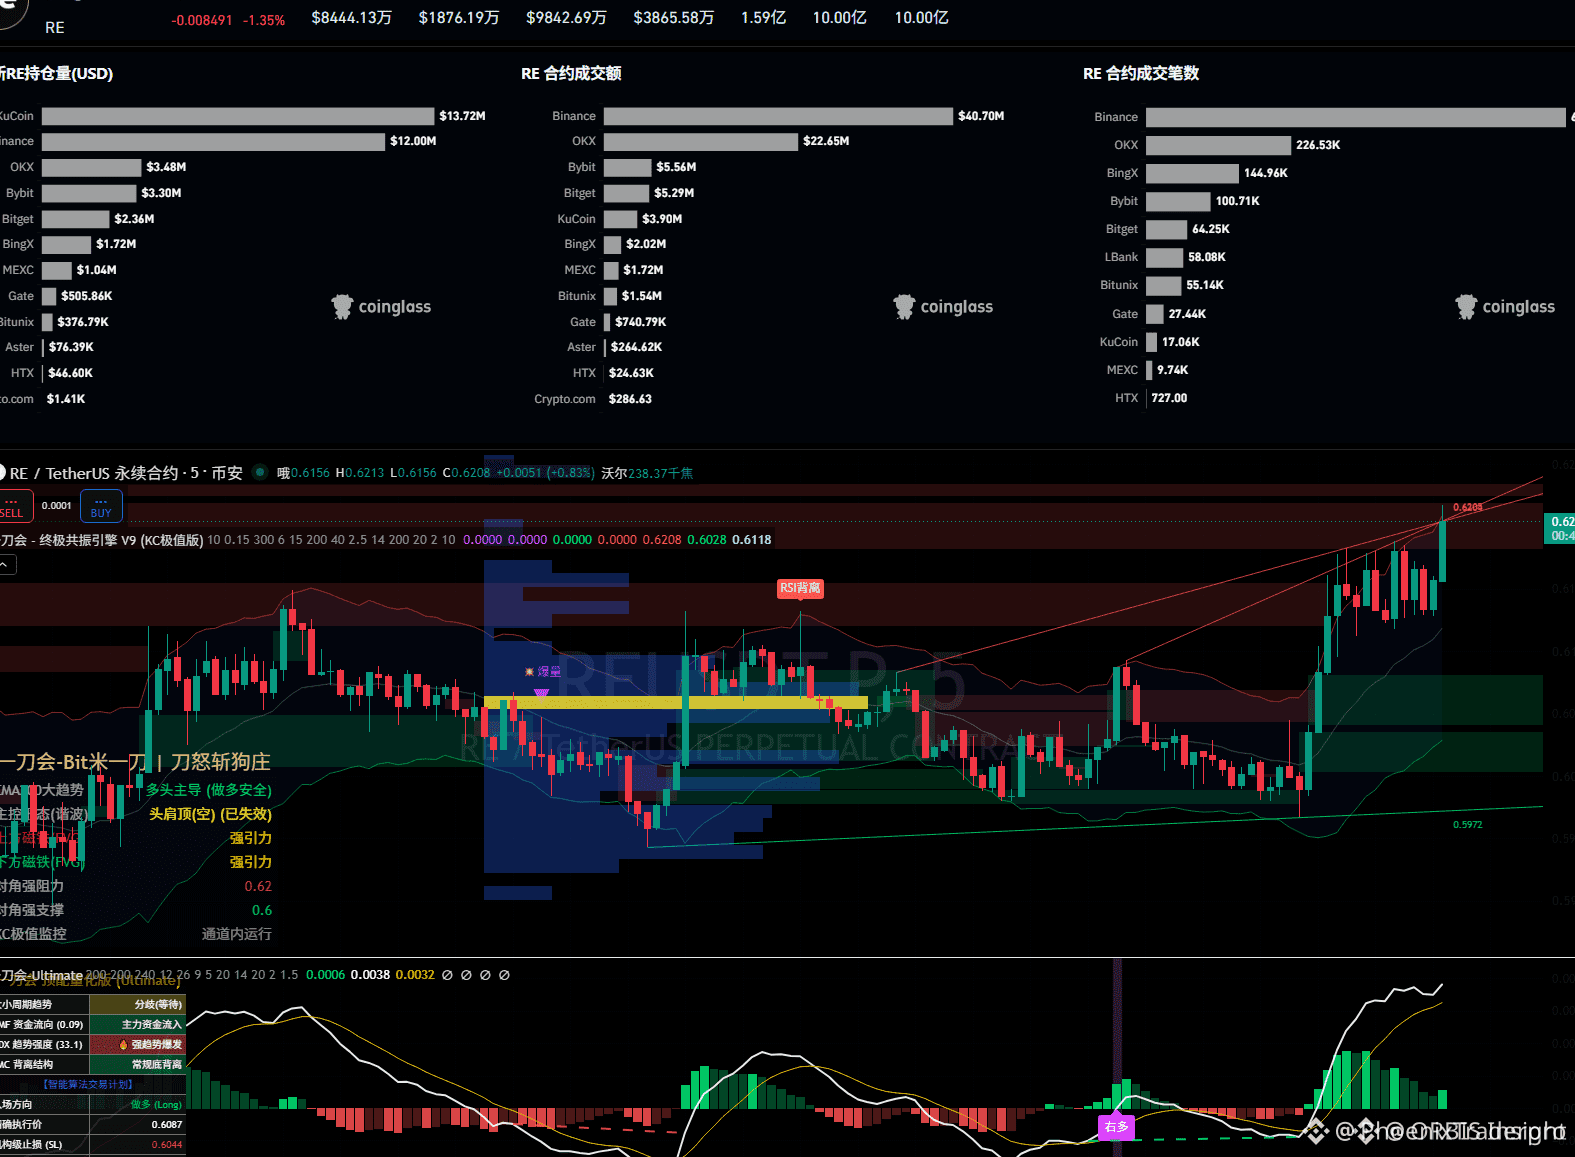Click OKX's $22.65M volume bar
This screenshot has width=1575, height=1157.
coord(701,142)
